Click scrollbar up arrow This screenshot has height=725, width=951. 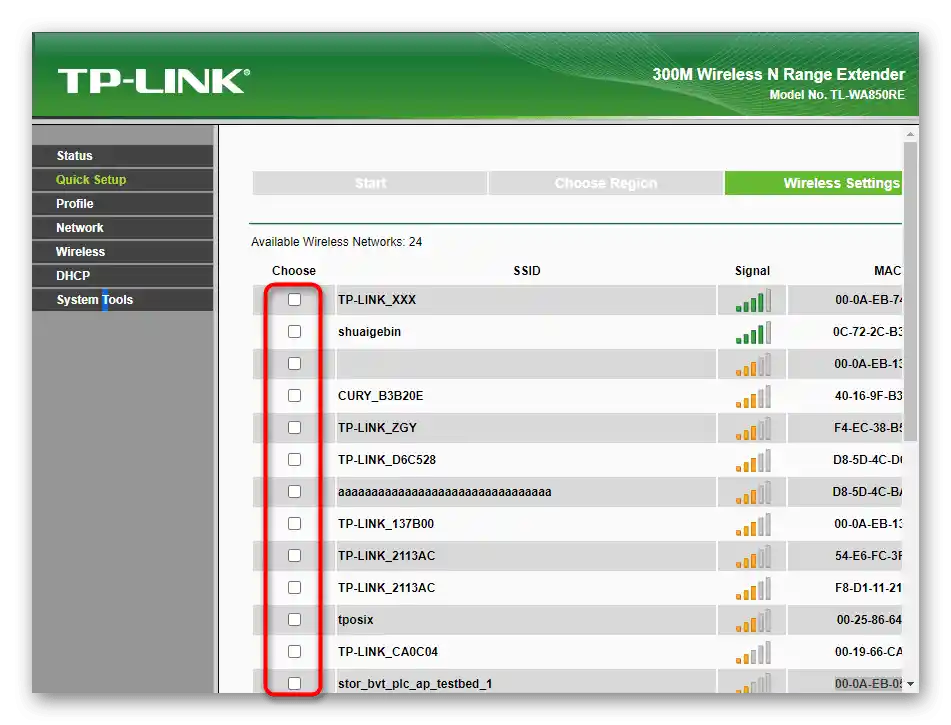(910, 134)
